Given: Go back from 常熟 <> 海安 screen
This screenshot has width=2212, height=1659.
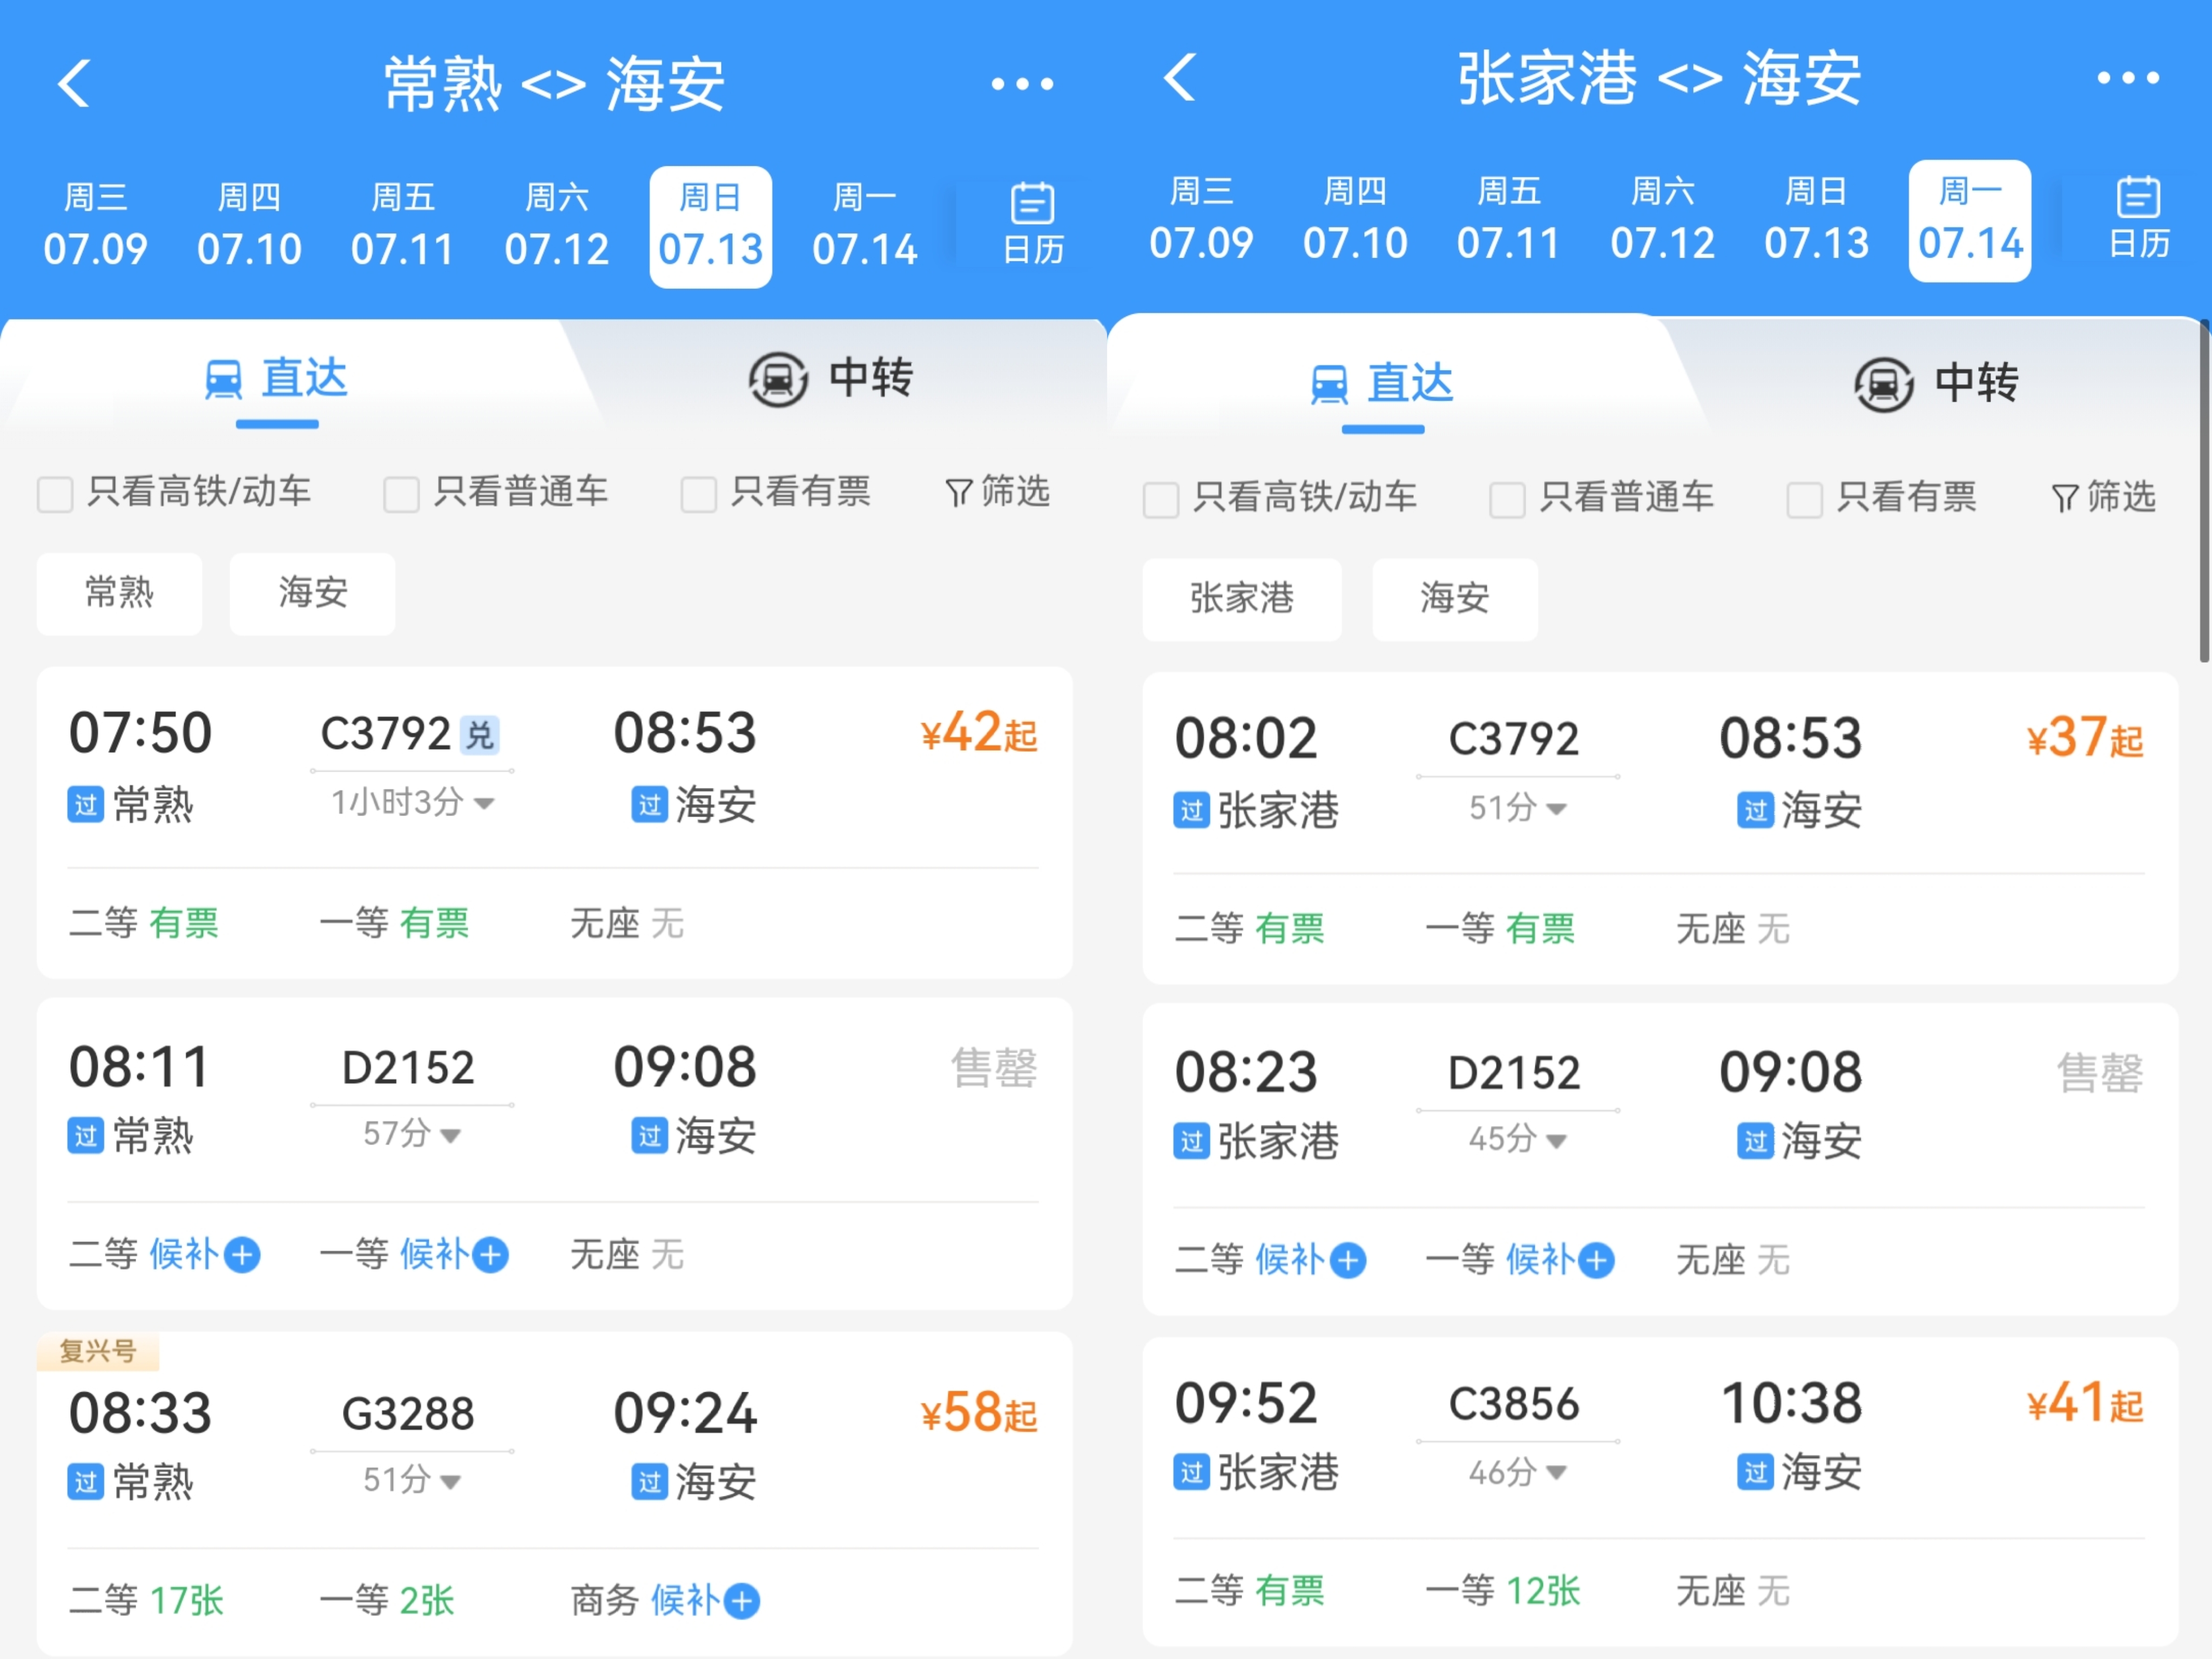Looking at the screenshot, I should 74,83.
